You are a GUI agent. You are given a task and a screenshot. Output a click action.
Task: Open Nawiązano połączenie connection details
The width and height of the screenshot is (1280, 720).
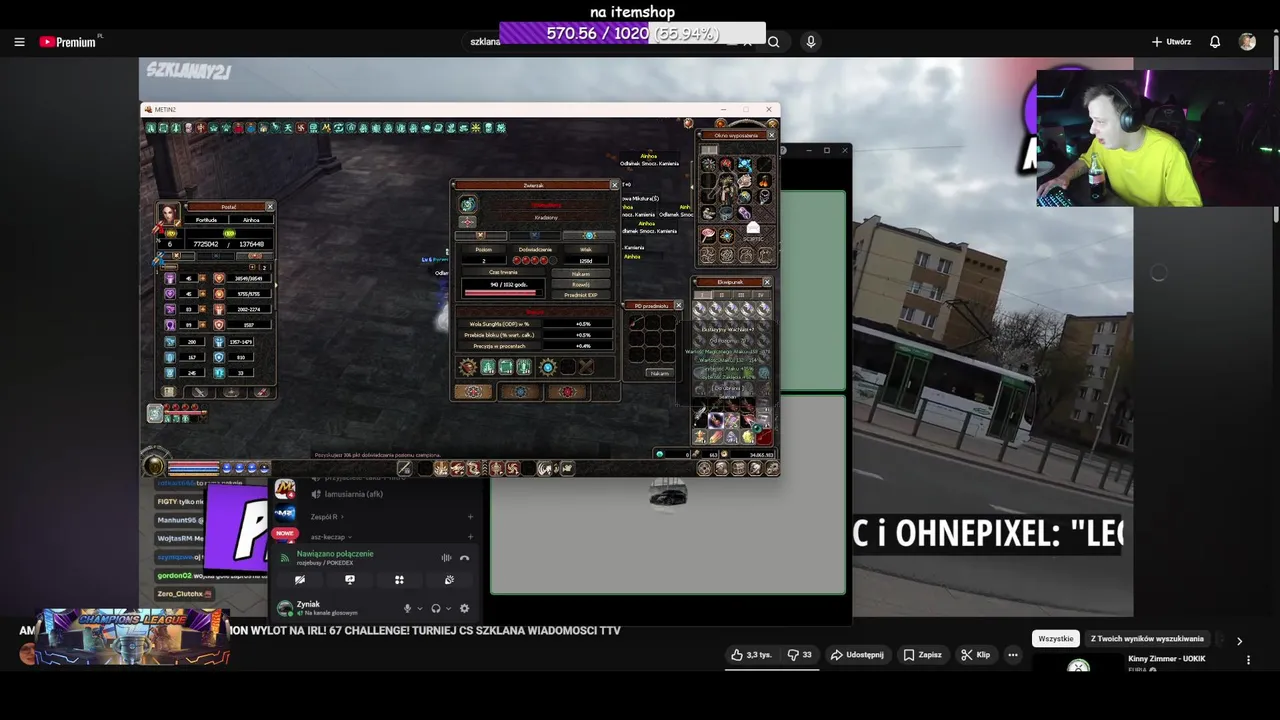pos(335,553)
